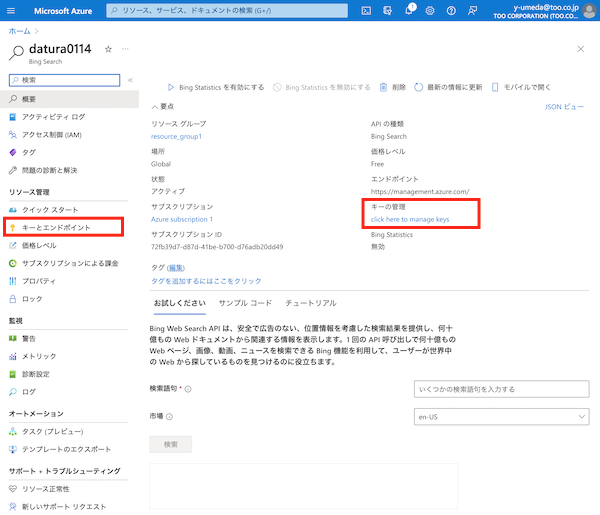Select テンプレートのエクスポート icon

point(13,449)
